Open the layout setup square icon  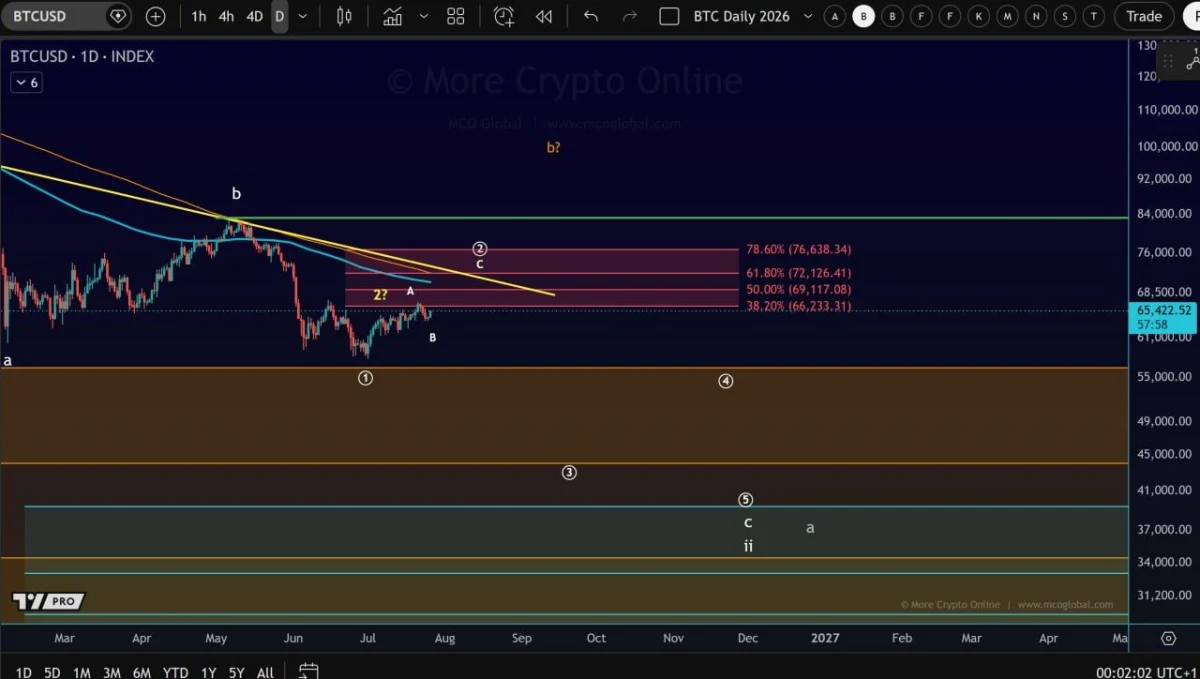coord(670,16)
